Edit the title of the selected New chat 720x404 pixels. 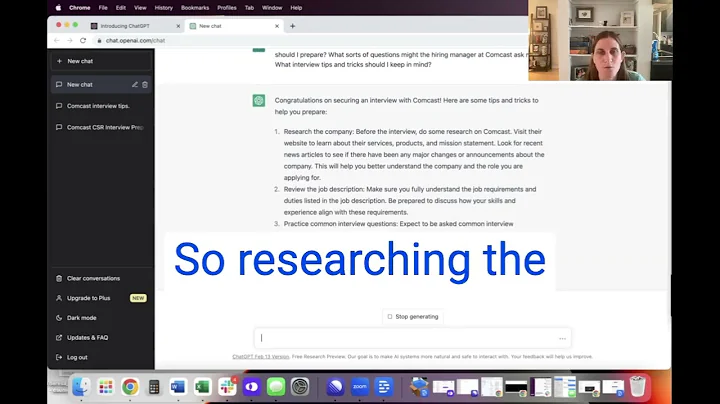click(x=135, y=84)
